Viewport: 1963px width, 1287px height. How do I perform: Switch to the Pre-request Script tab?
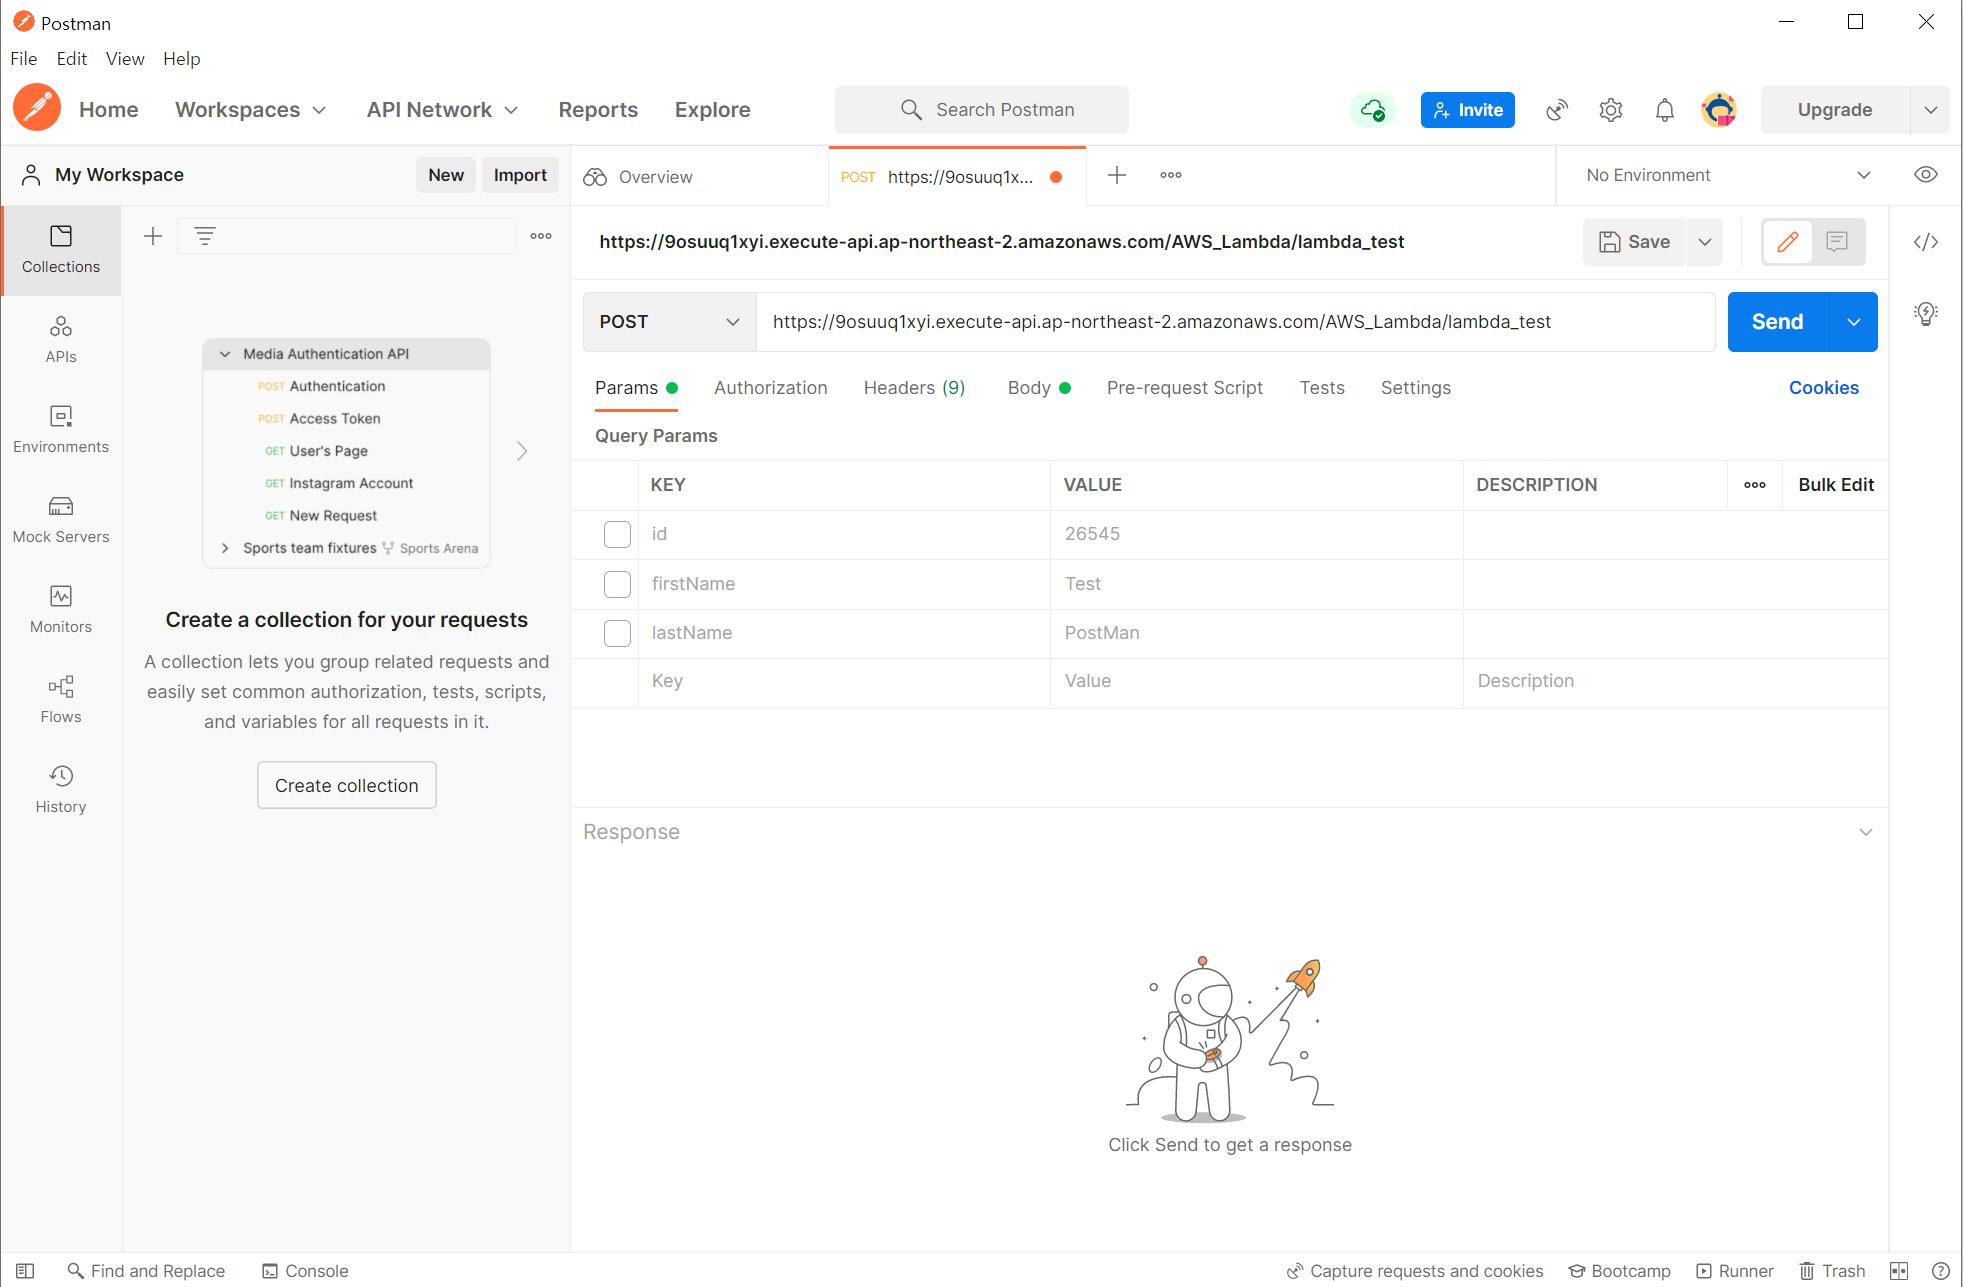[1184, 388]
